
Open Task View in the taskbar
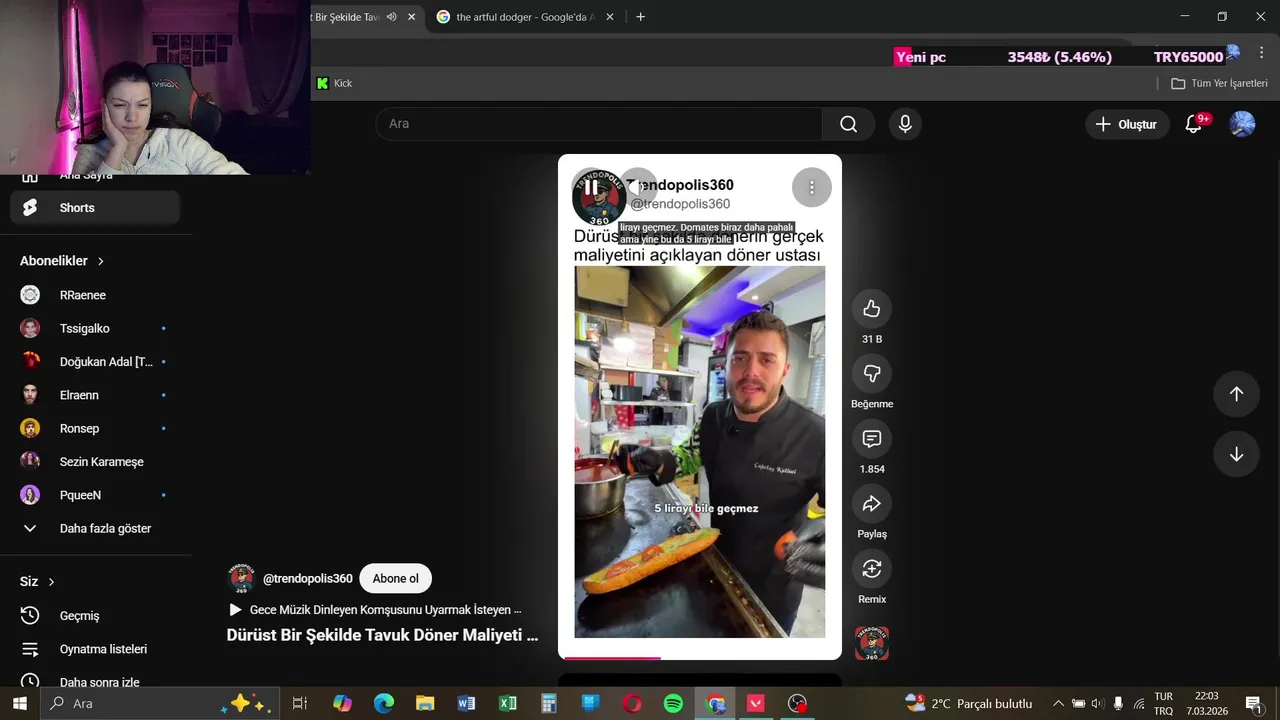point(299,704)
